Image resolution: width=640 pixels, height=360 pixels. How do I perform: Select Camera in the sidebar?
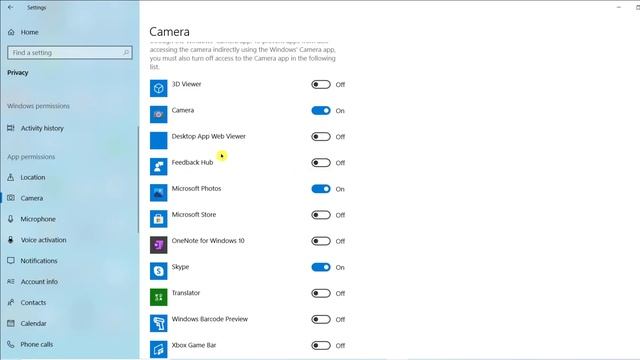(x=69, y=198)
